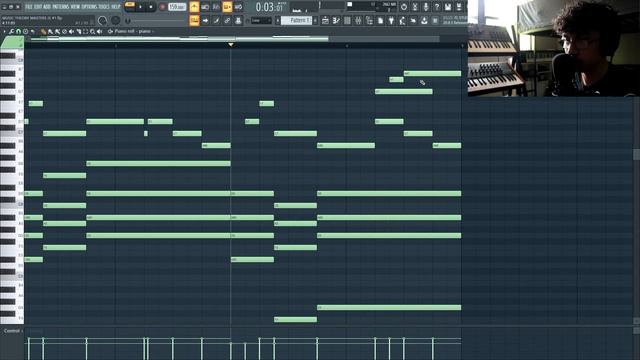Click the red record button

point(162,7)
